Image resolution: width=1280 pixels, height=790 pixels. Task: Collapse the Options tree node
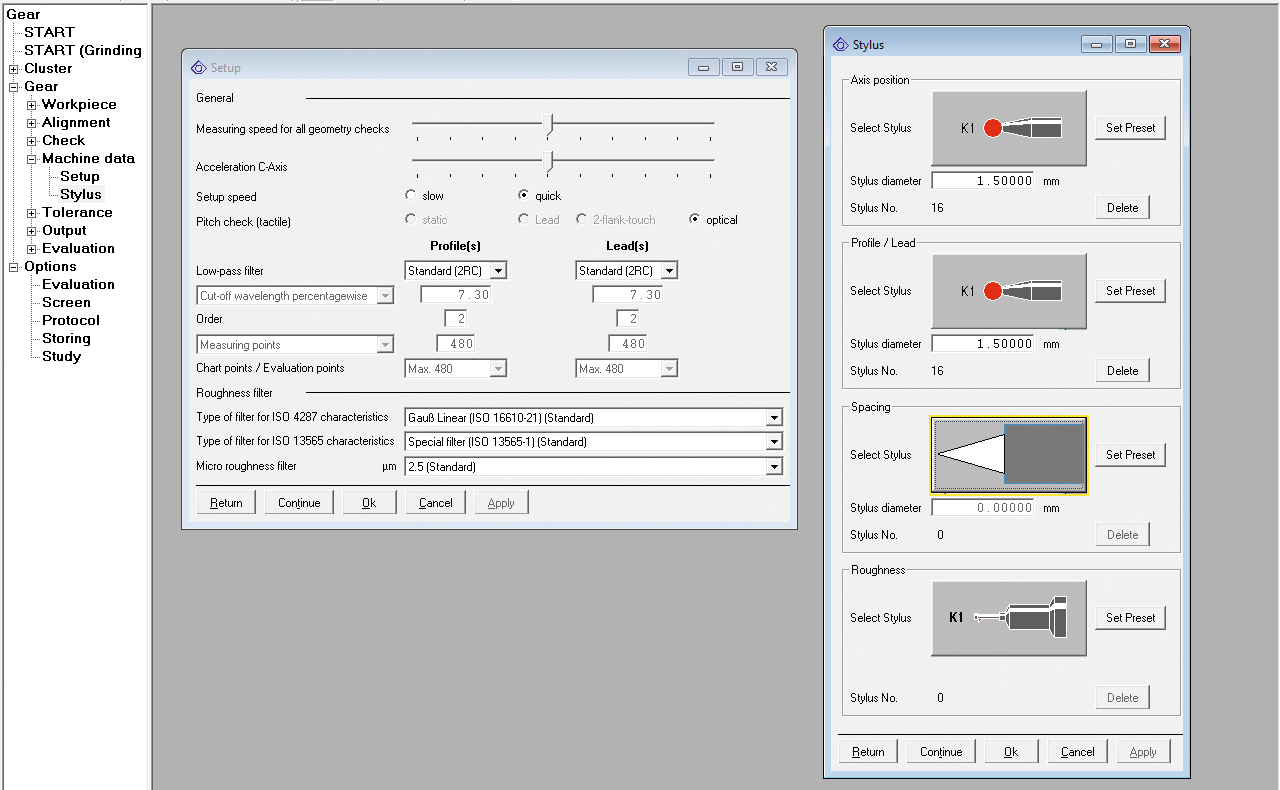tap(14, 267)
